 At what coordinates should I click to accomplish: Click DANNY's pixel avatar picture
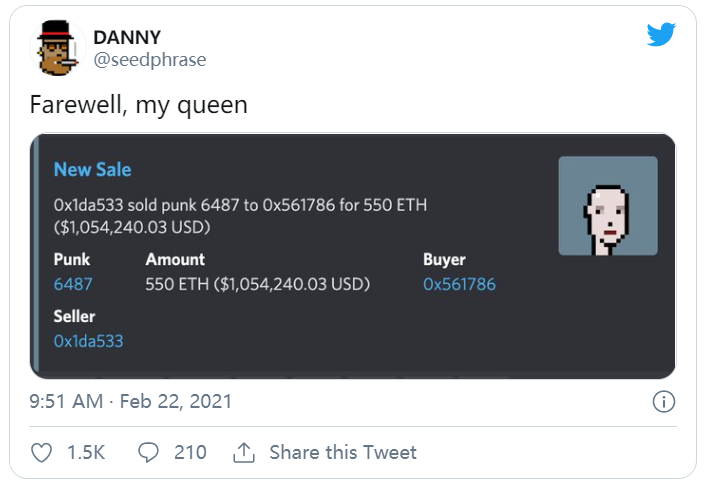[x=57, y=46]
